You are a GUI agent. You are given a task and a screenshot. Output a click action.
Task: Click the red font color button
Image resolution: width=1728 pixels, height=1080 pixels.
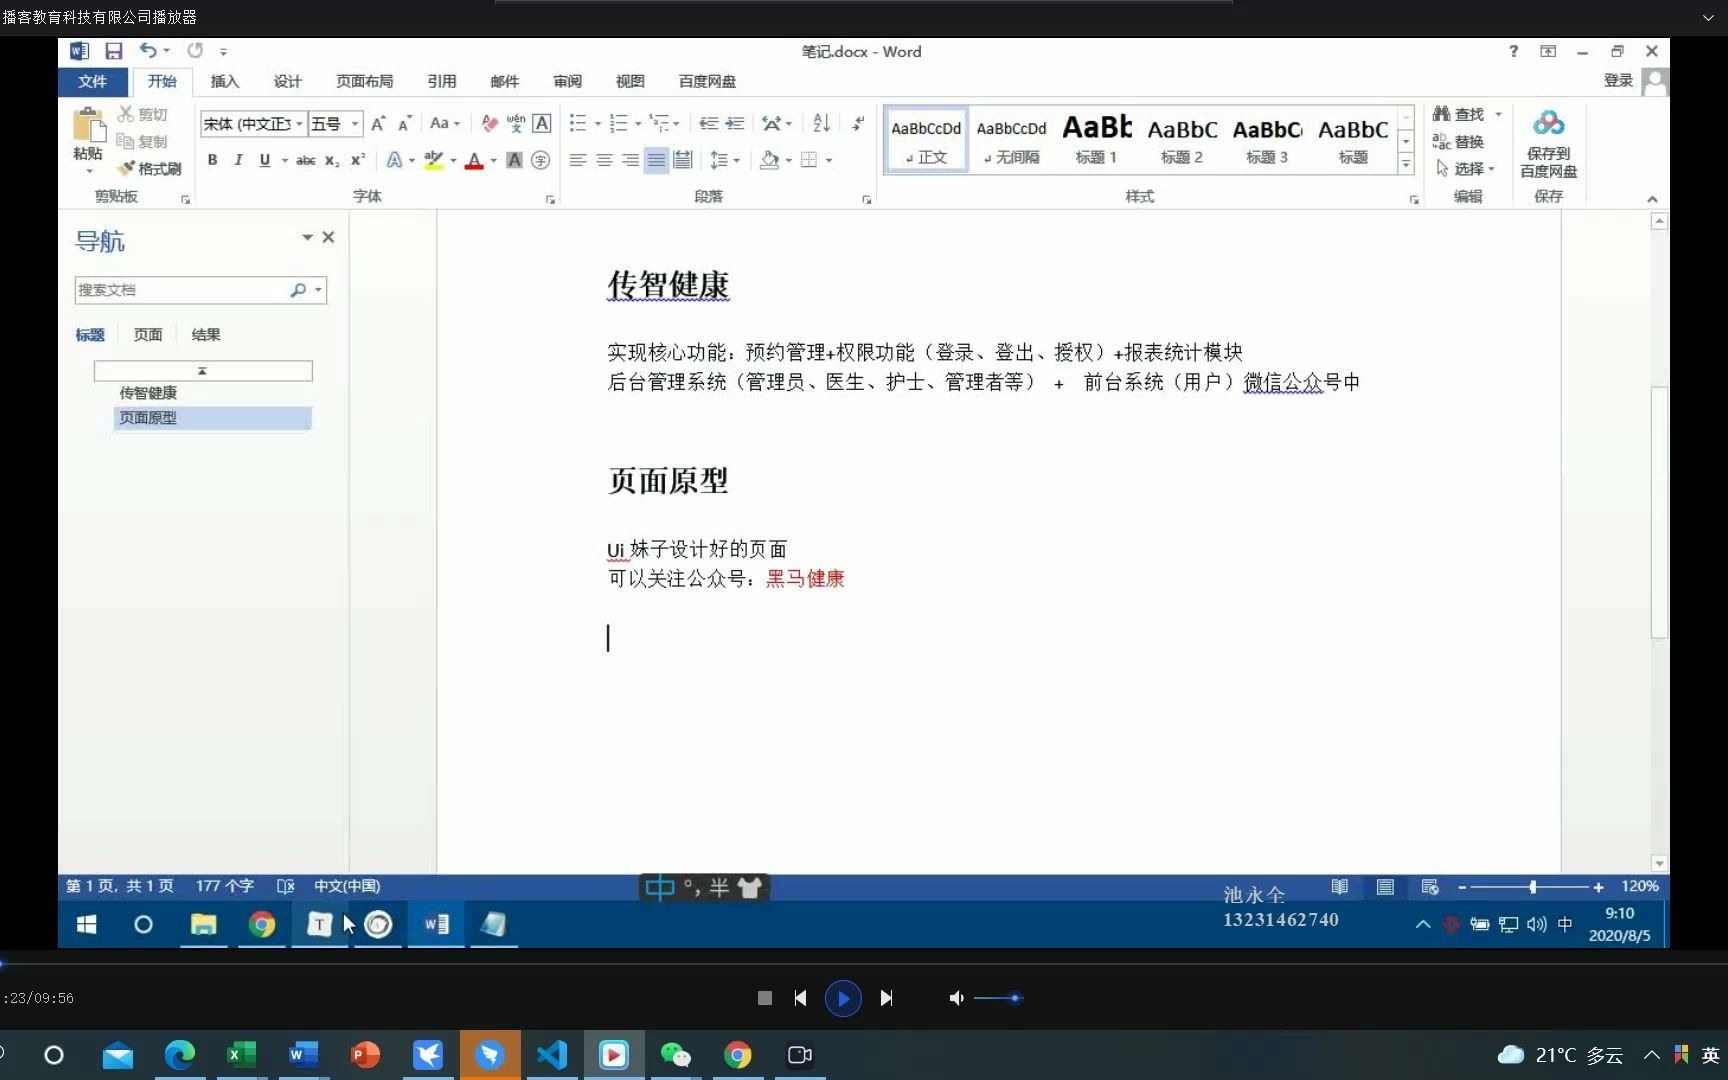(x=474, y=160)
